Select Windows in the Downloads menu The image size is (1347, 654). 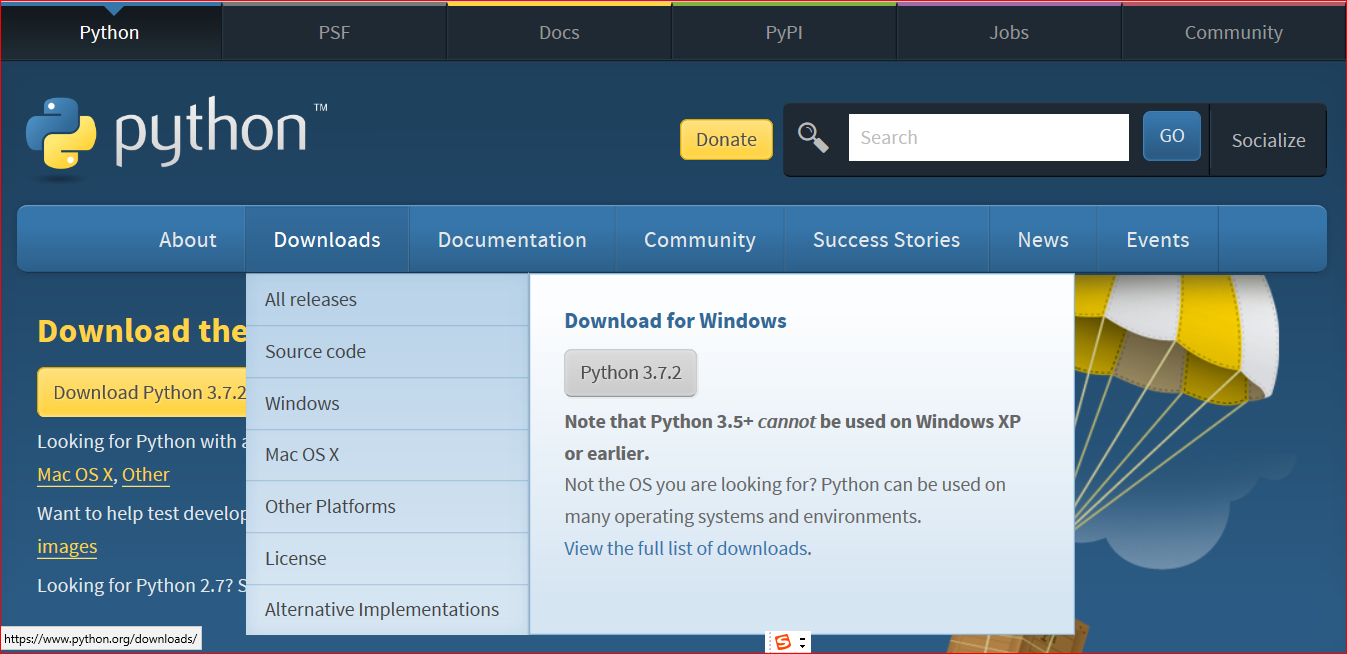[x=387, y=404]
